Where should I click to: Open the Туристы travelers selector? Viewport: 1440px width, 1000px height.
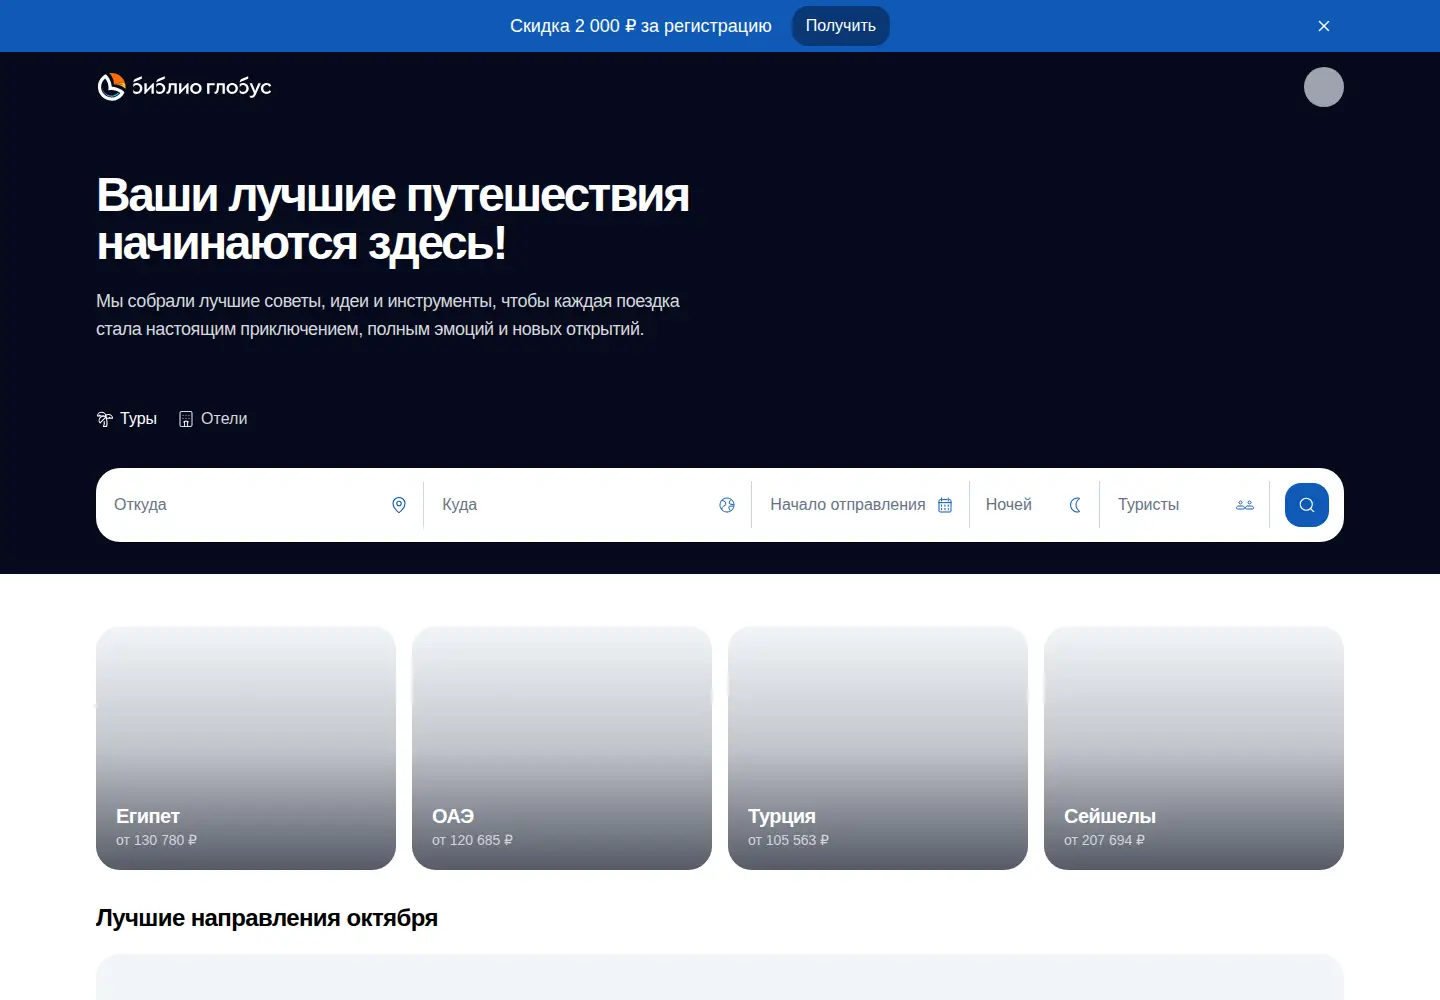[1185, 505]
